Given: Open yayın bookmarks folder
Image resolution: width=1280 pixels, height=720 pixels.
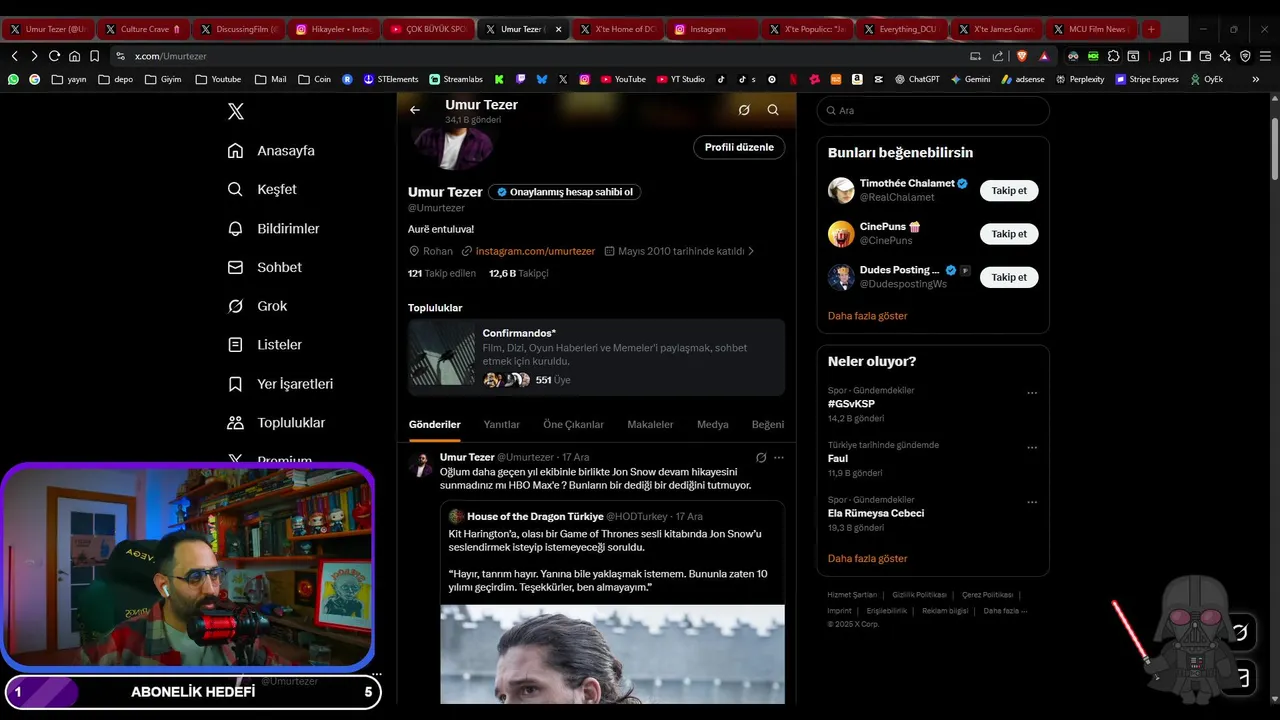Looking at the screenshot, I should coord(69,79).
